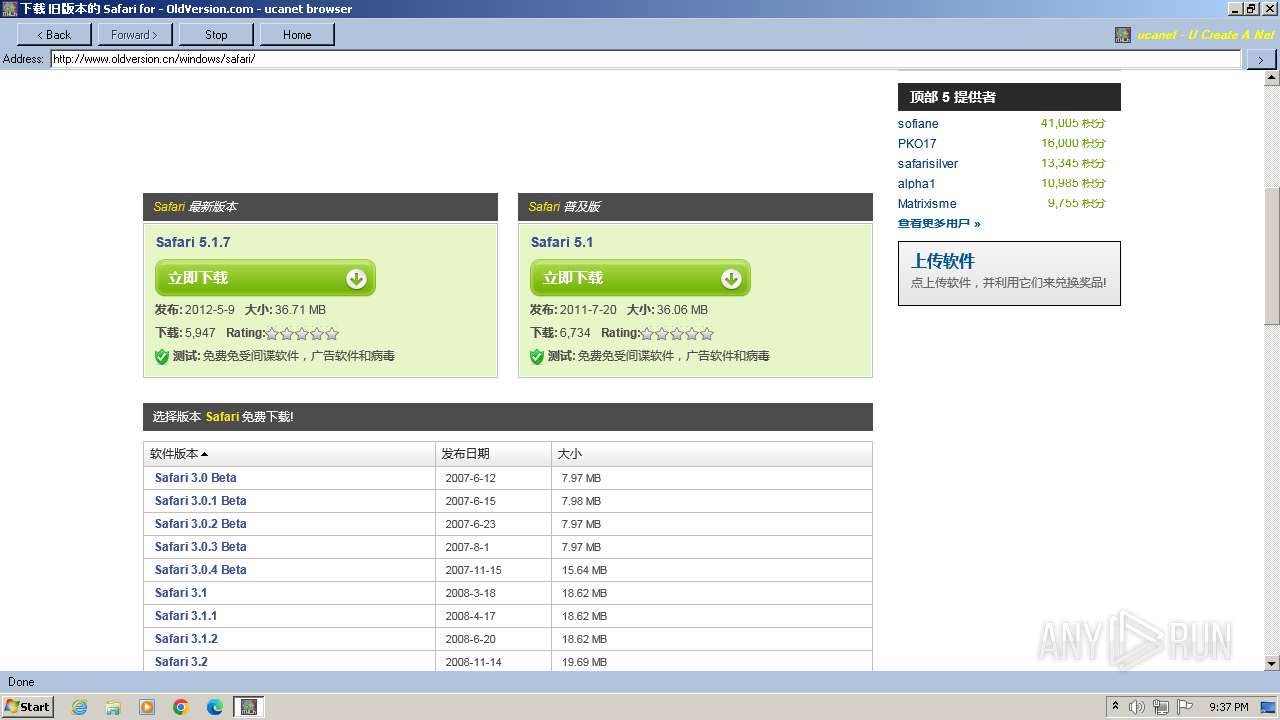Launch Microsoft Edge from taskbar

(x=215, y=707)
